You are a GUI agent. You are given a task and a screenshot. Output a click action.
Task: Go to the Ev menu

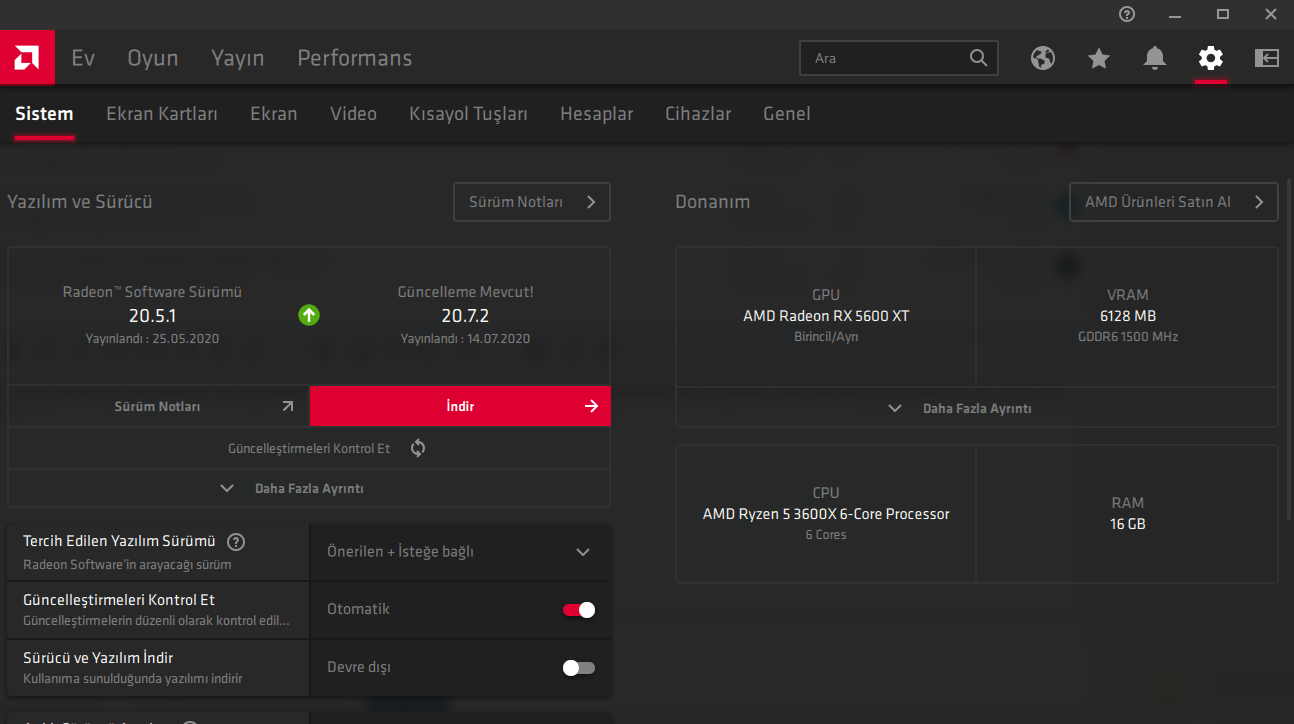[x=83, y=58]
